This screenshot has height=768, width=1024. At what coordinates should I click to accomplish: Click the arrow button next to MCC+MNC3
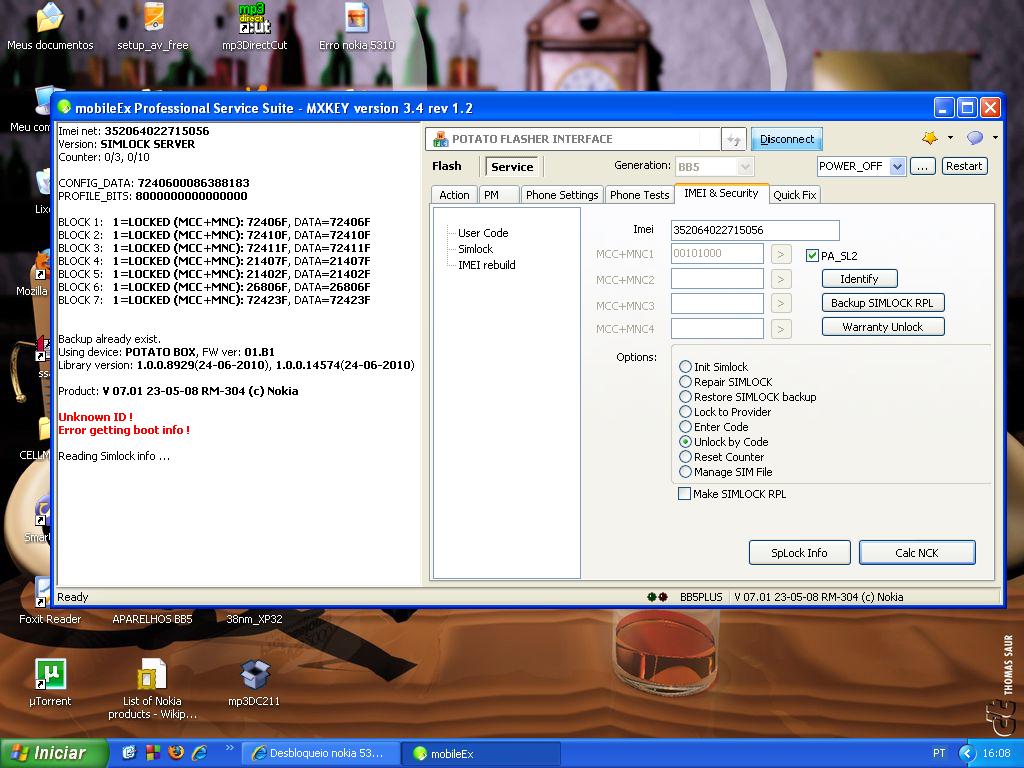tap(781, 304)
